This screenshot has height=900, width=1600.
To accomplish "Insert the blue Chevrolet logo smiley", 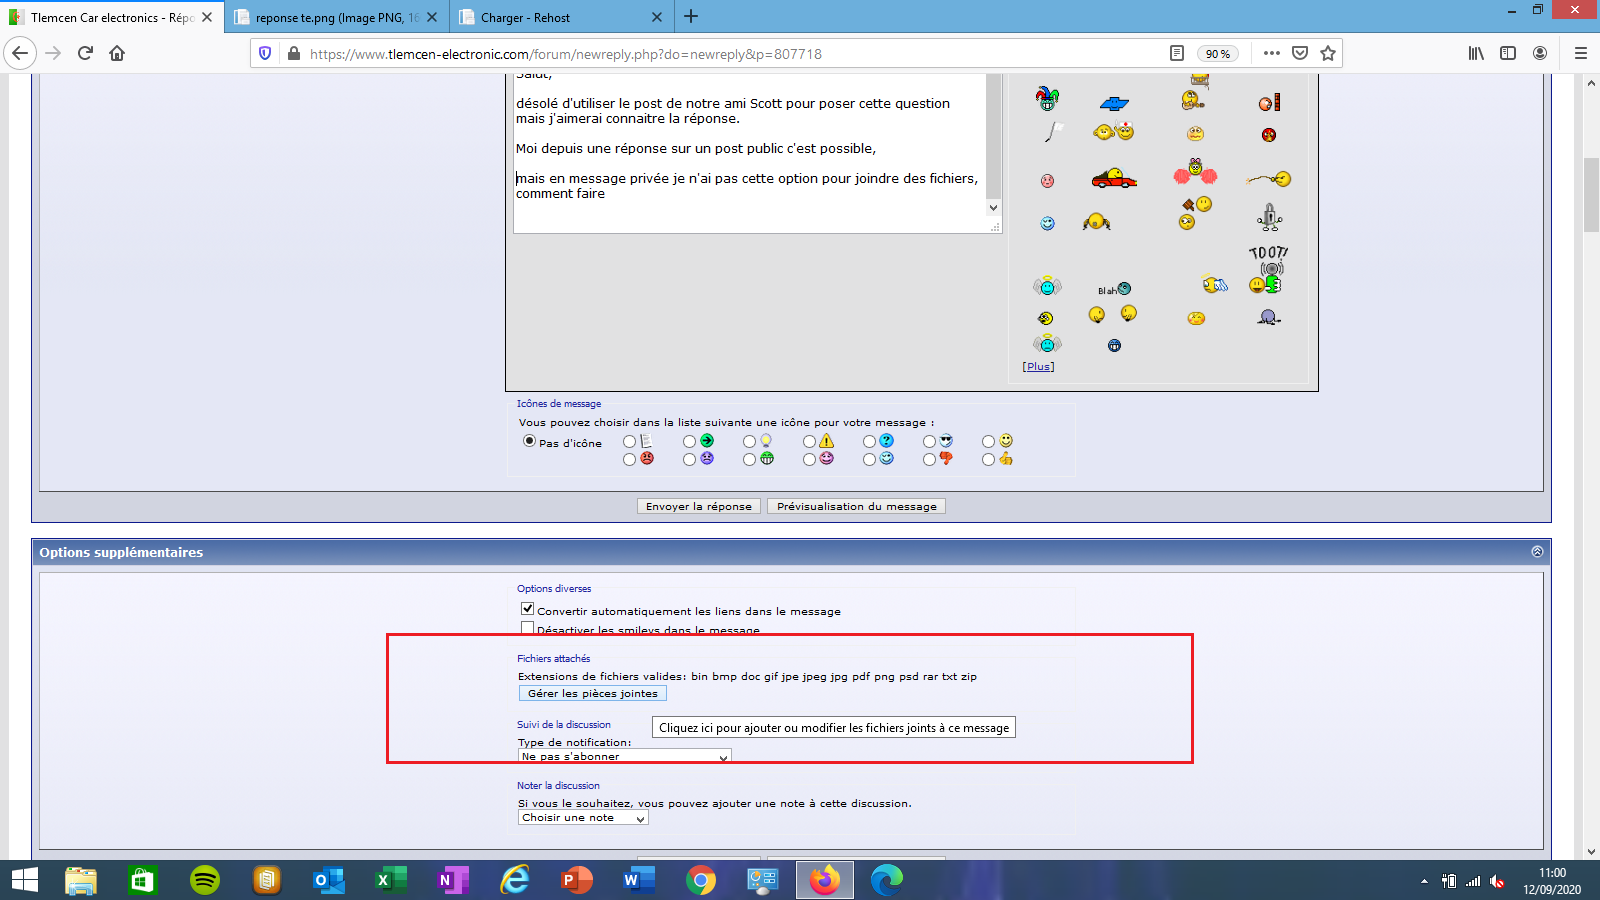I will [1114, 103].
